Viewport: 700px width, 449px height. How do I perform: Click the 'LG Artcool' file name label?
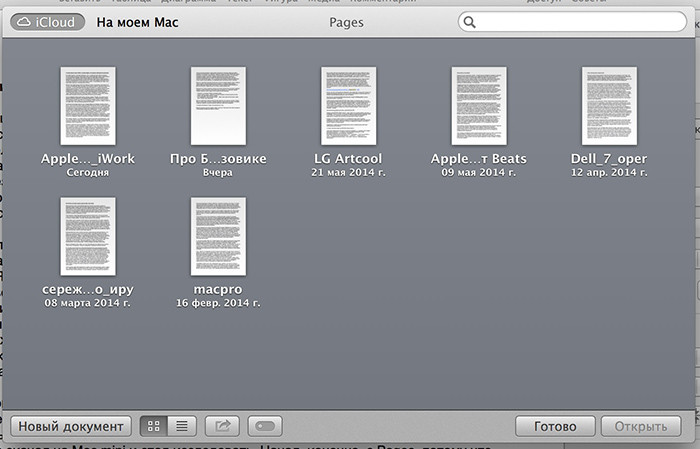tap(348, 159)
